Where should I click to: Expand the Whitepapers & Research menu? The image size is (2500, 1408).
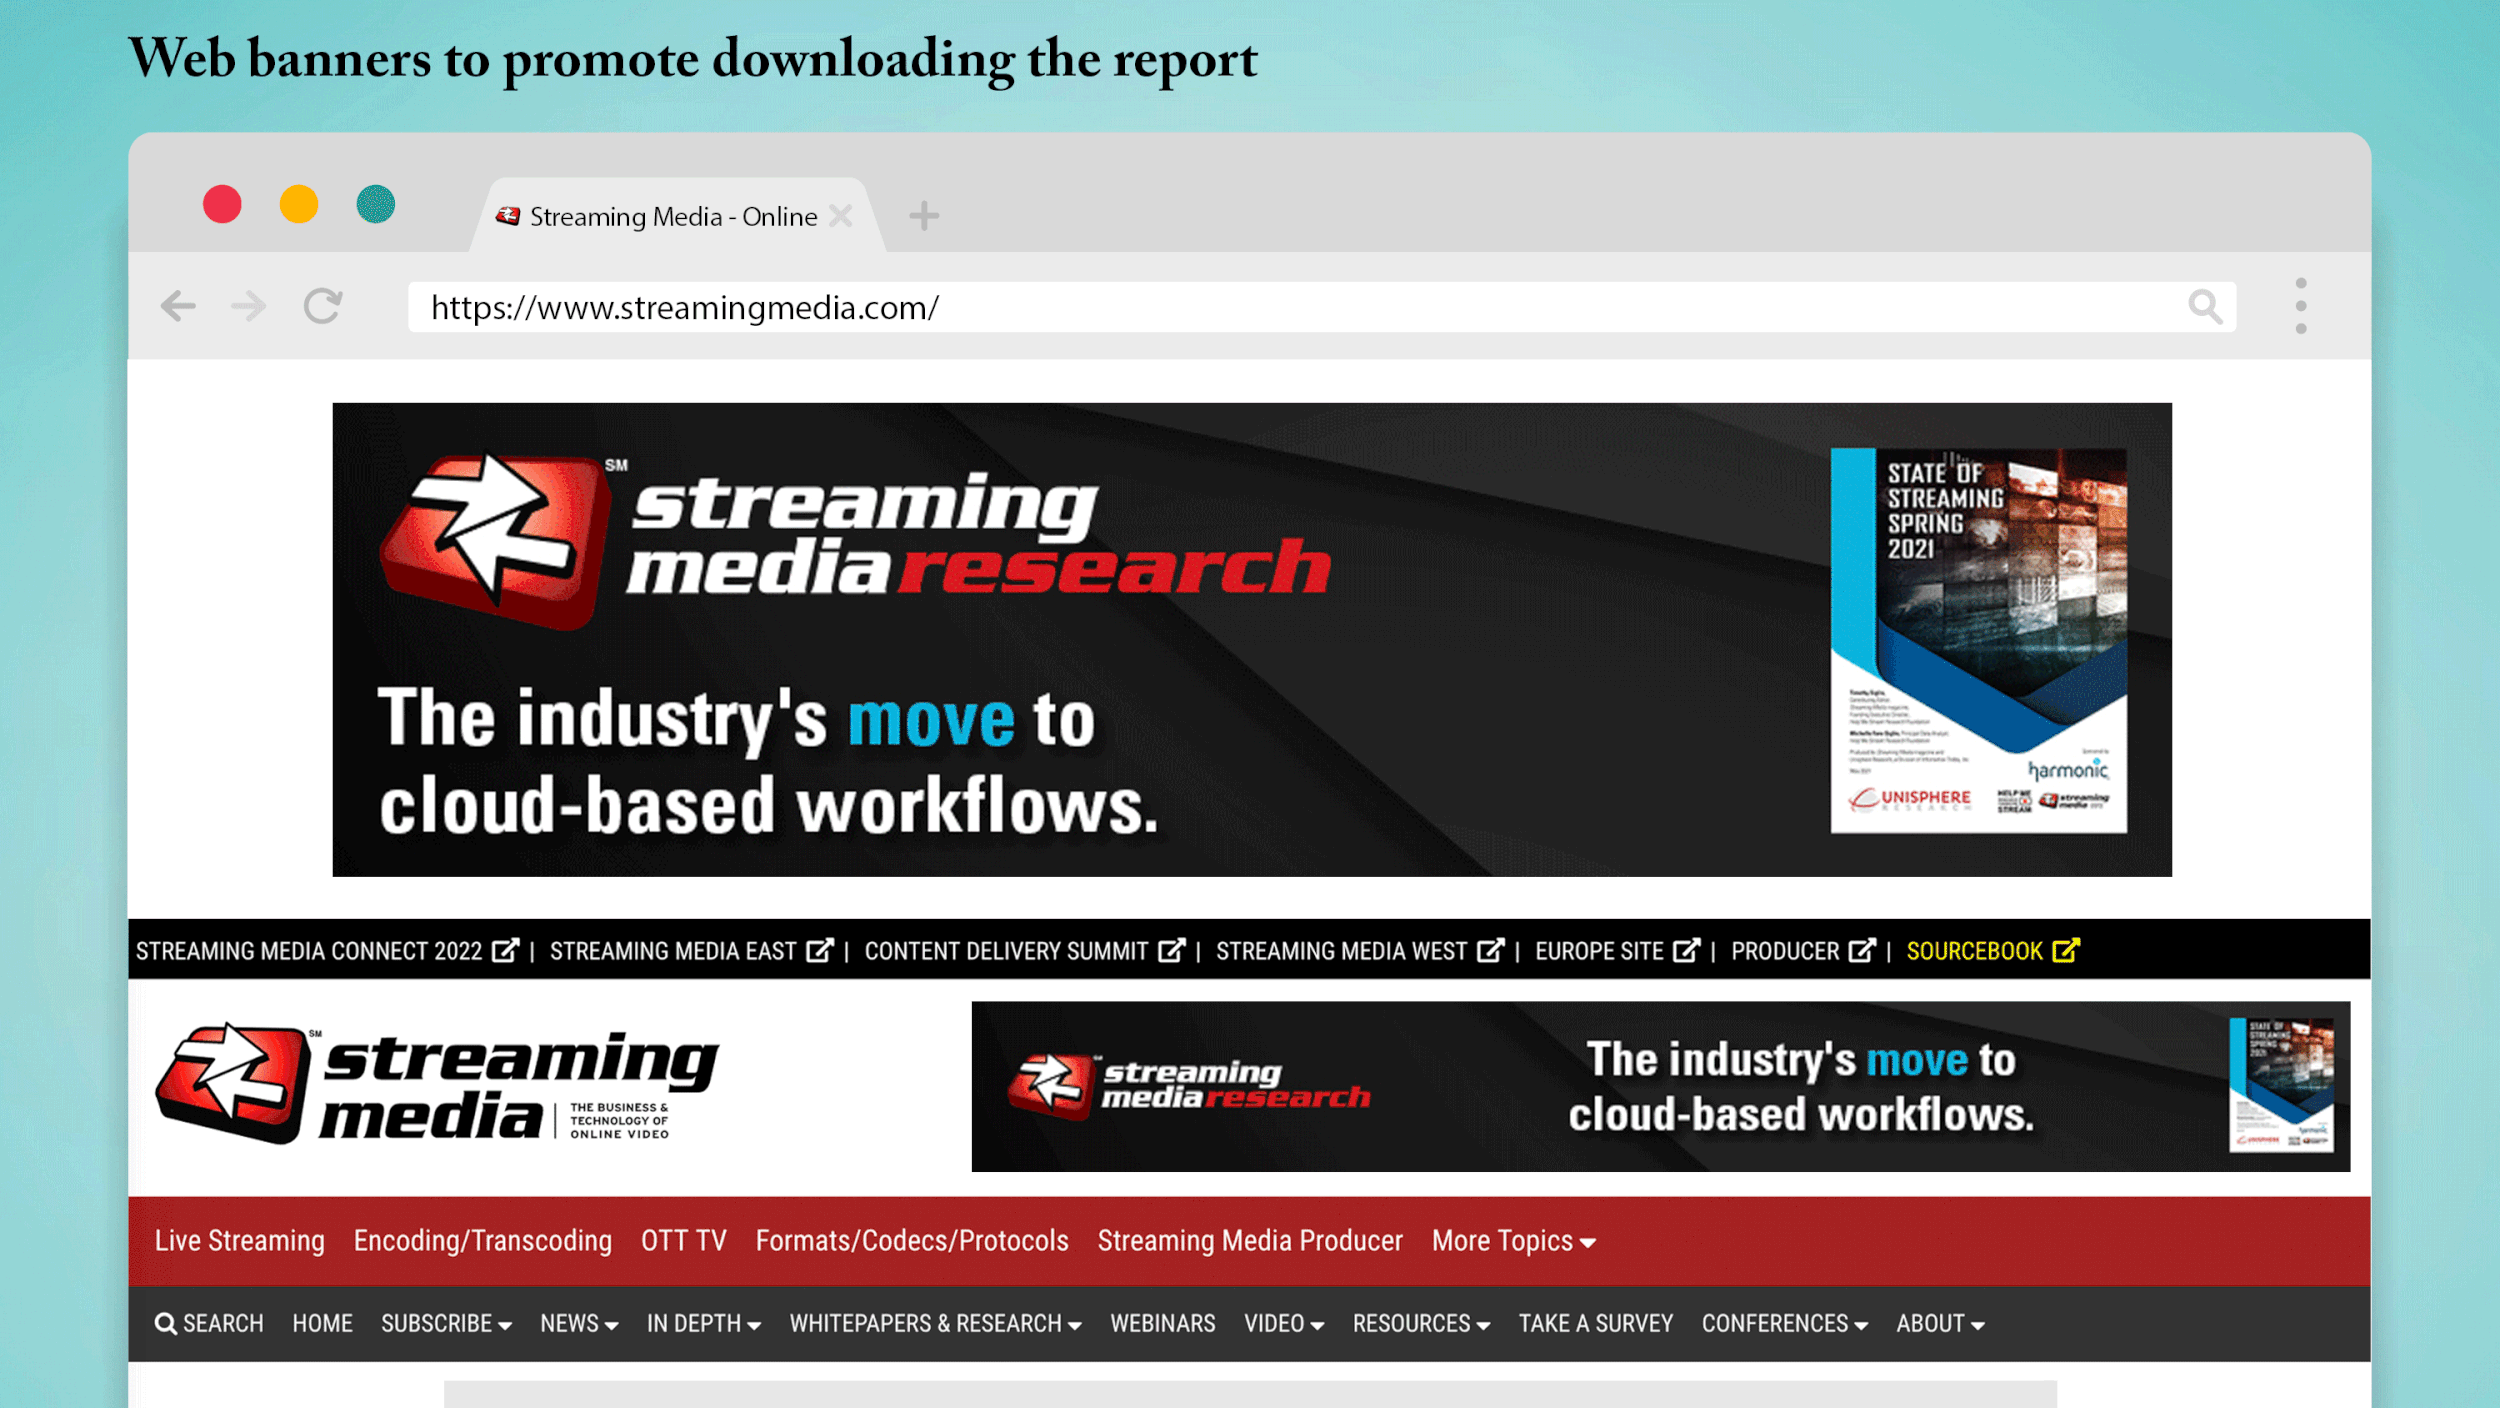tap(935, 1324)
